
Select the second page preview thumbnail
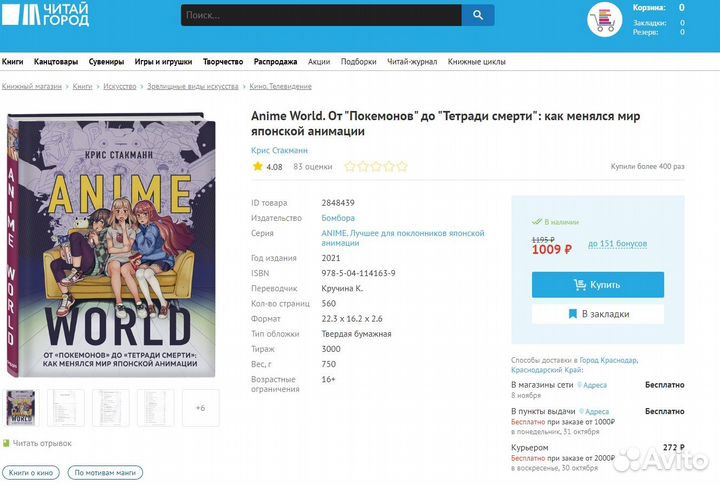(66, 407)
